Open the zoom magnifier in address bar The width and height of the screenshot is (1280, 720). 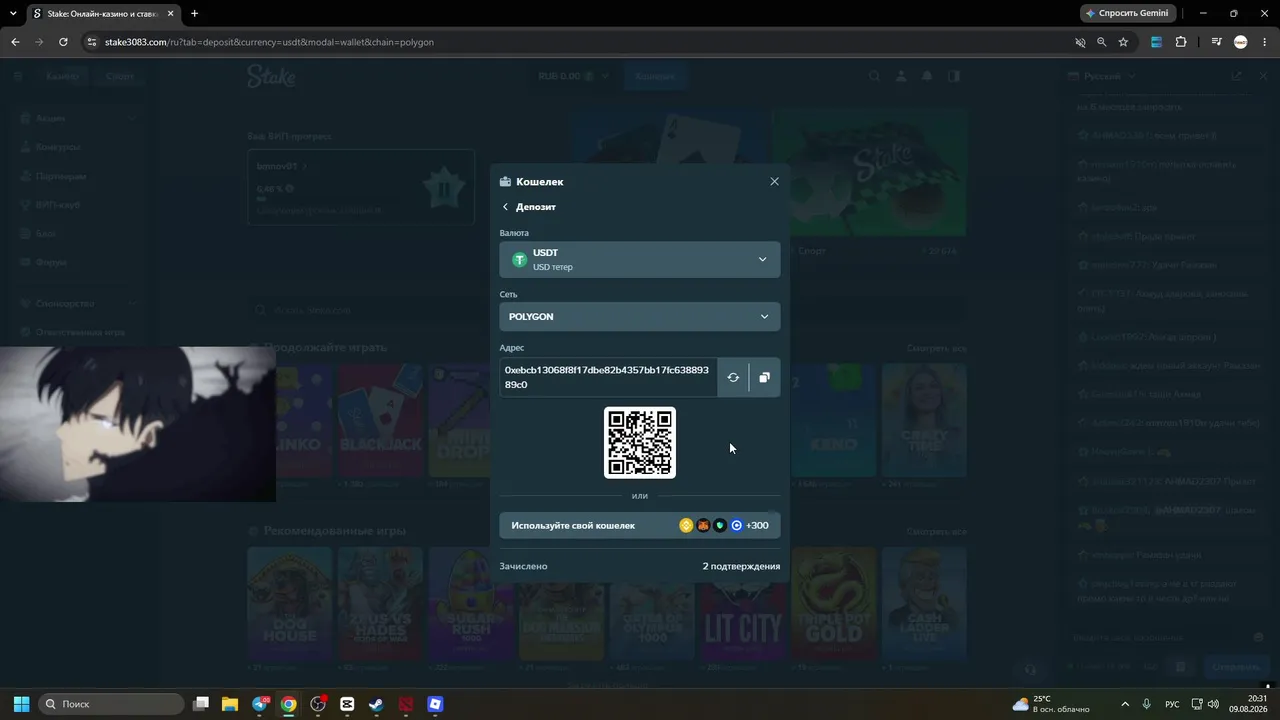(1102, 42)
